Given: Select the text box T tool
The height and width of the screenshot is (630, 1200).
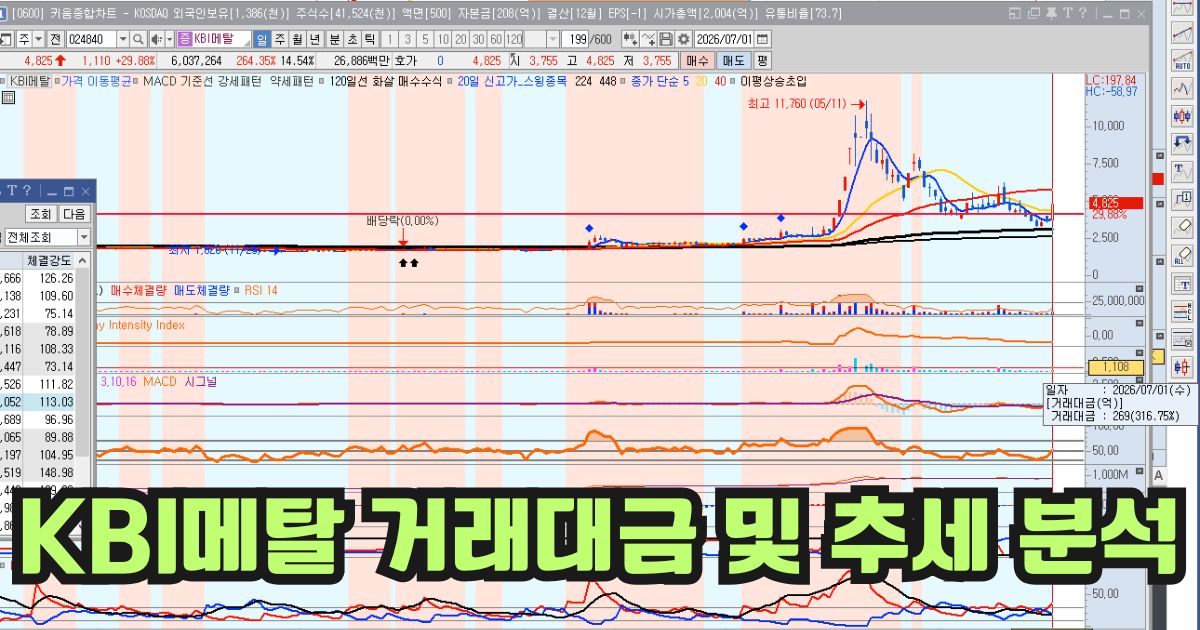Looking at the screenshot, I should 1183,284.
